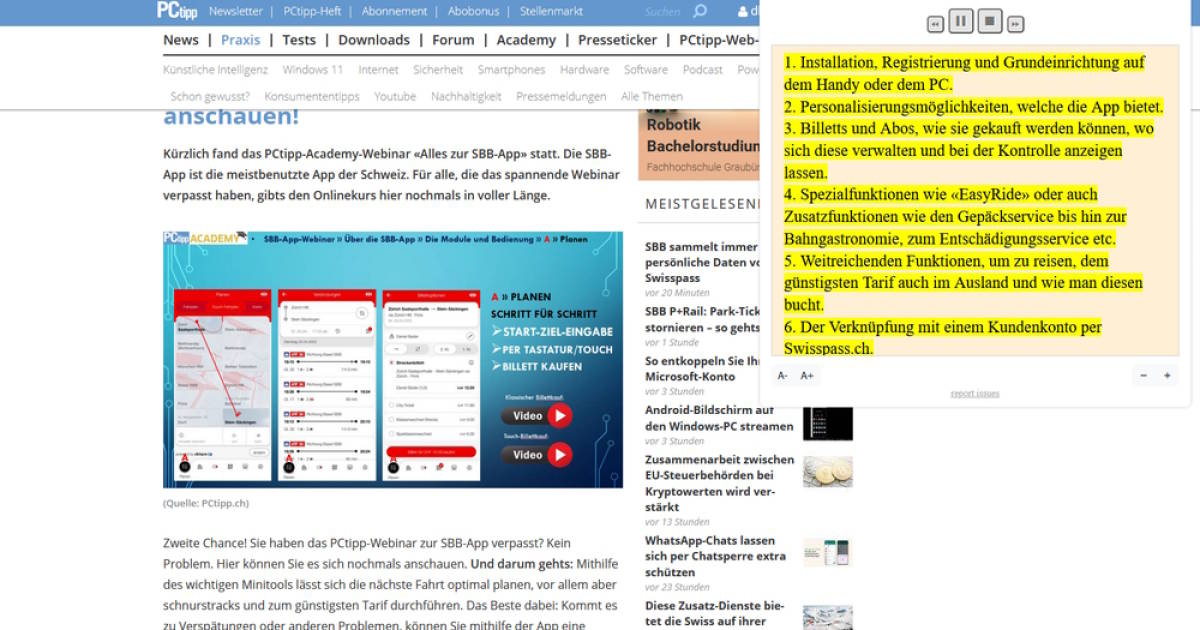This screenshot has width=1200, height=630.
Task: Open the report issues link
Action: pos(974,393)
